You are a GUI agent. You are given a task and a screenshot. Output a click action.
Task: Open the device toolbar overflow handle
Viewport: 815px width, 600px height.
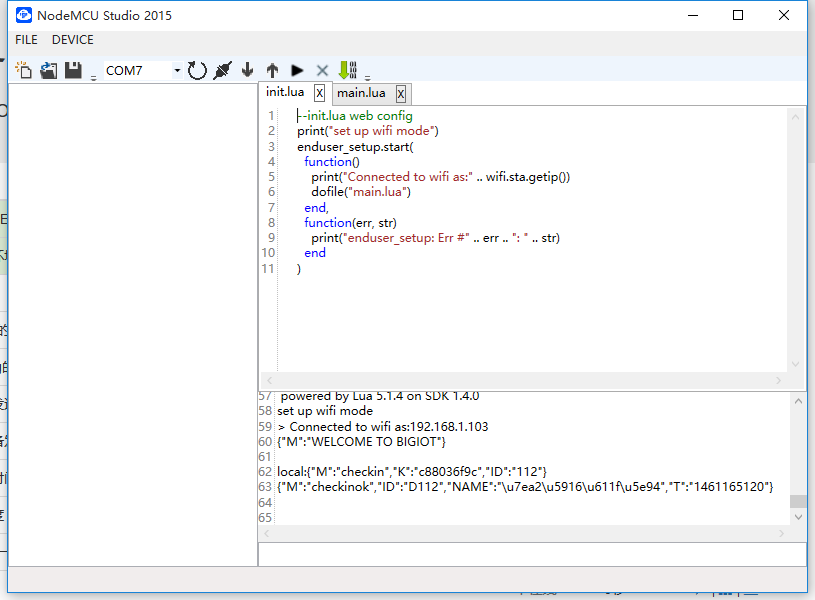[x=367, y=78]
